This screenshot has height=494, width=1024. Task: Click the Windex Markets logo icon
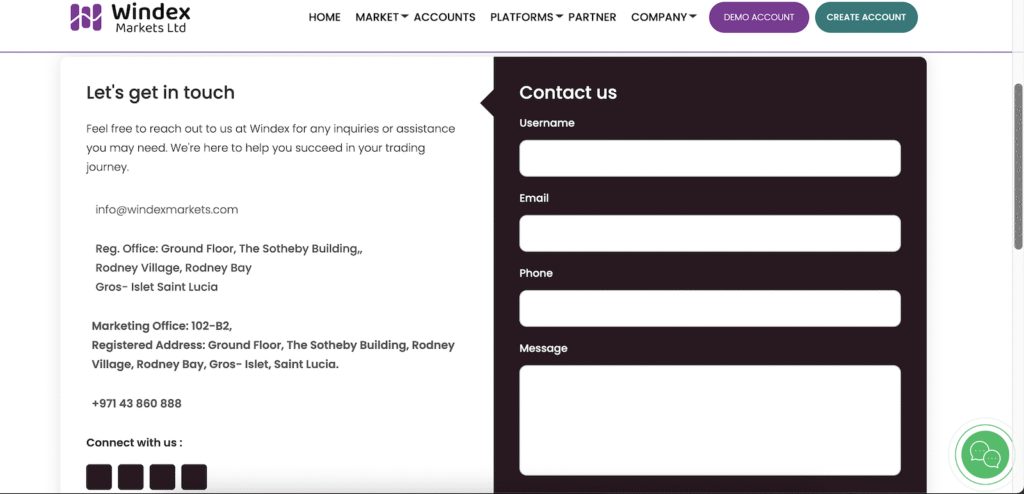point(86,18)
